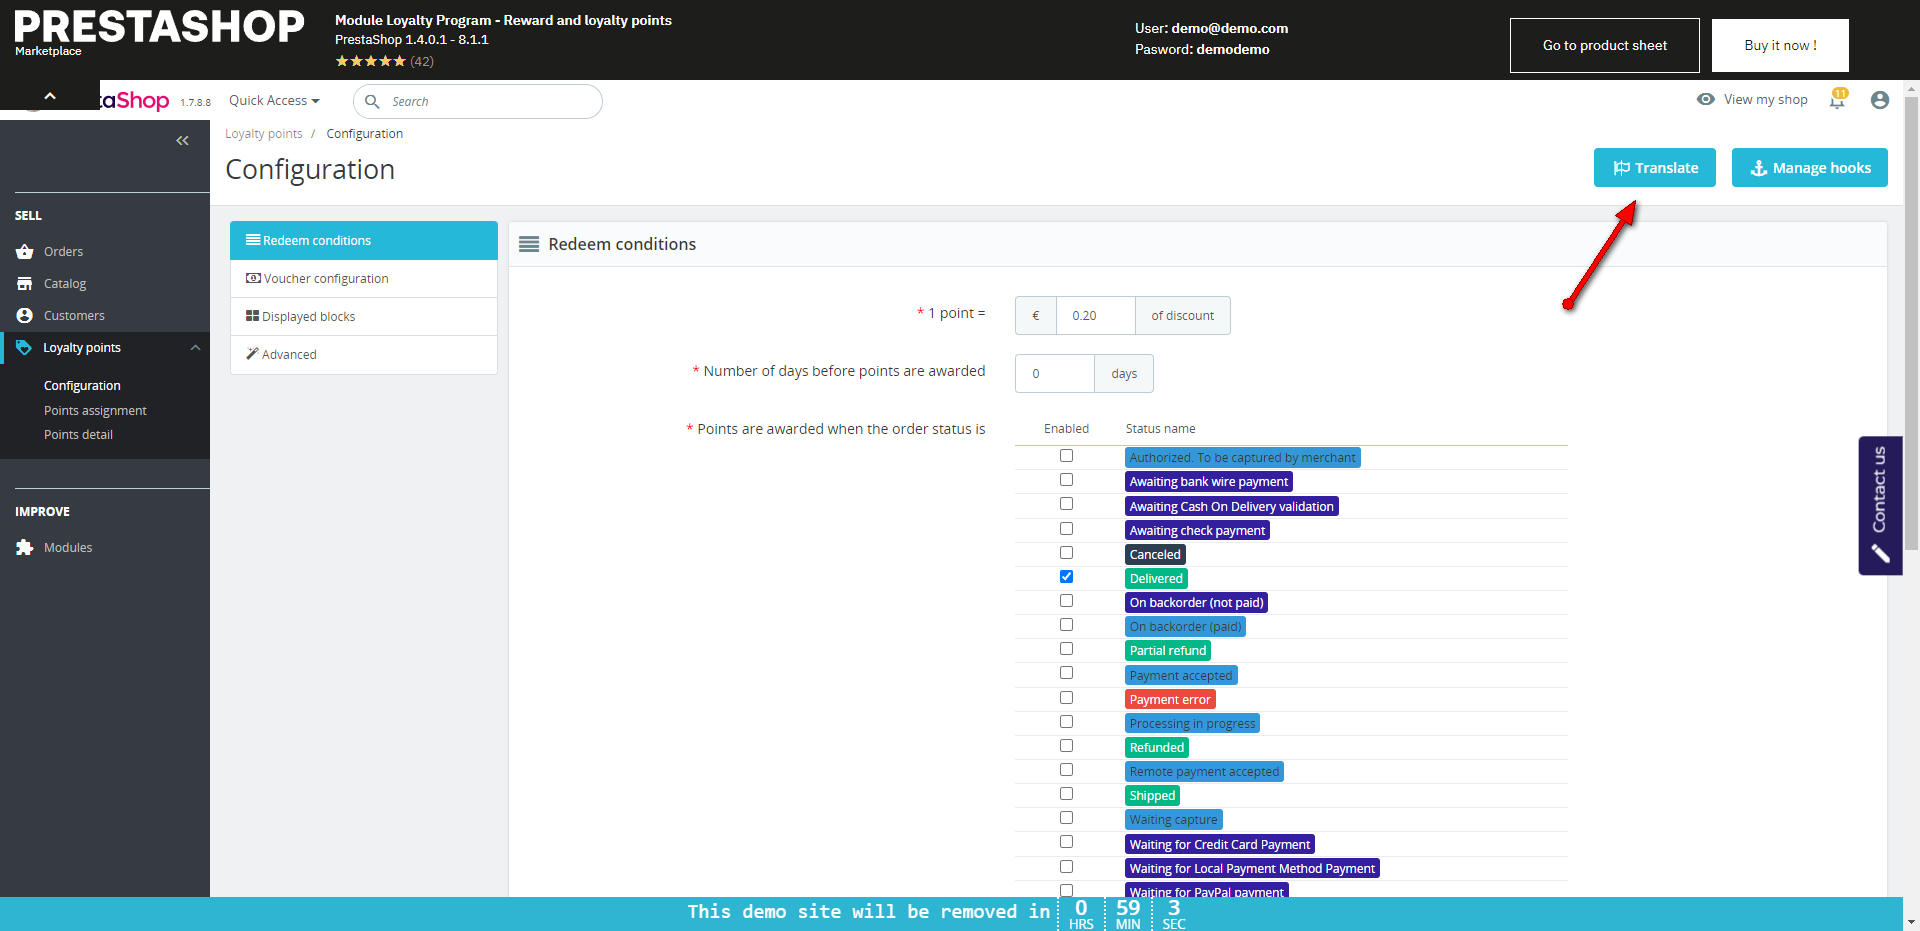This screenshot has width=1920, height=931.
Task: Click the Canceled dark status label
Action: [1155, 554]
